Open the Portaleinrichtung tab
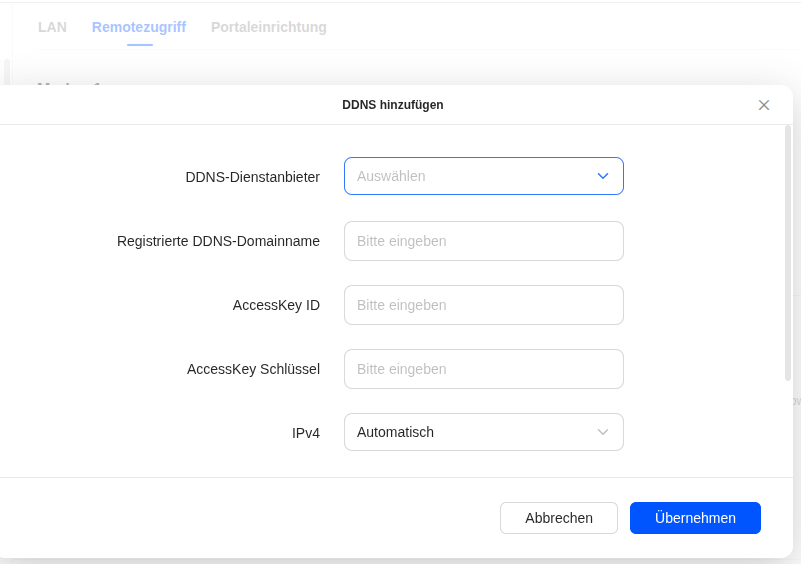The image size is (801, 564). [x=269, y=27]
